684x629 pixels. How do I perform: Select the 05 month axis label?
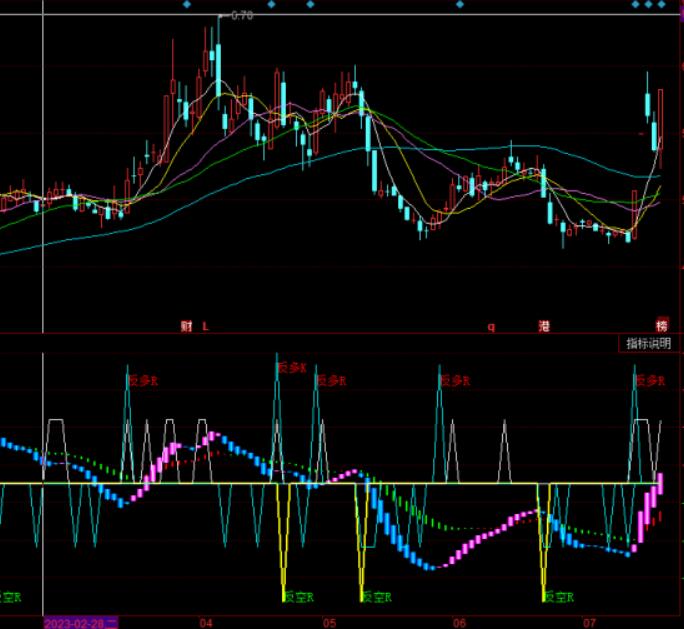pos(330,622)
